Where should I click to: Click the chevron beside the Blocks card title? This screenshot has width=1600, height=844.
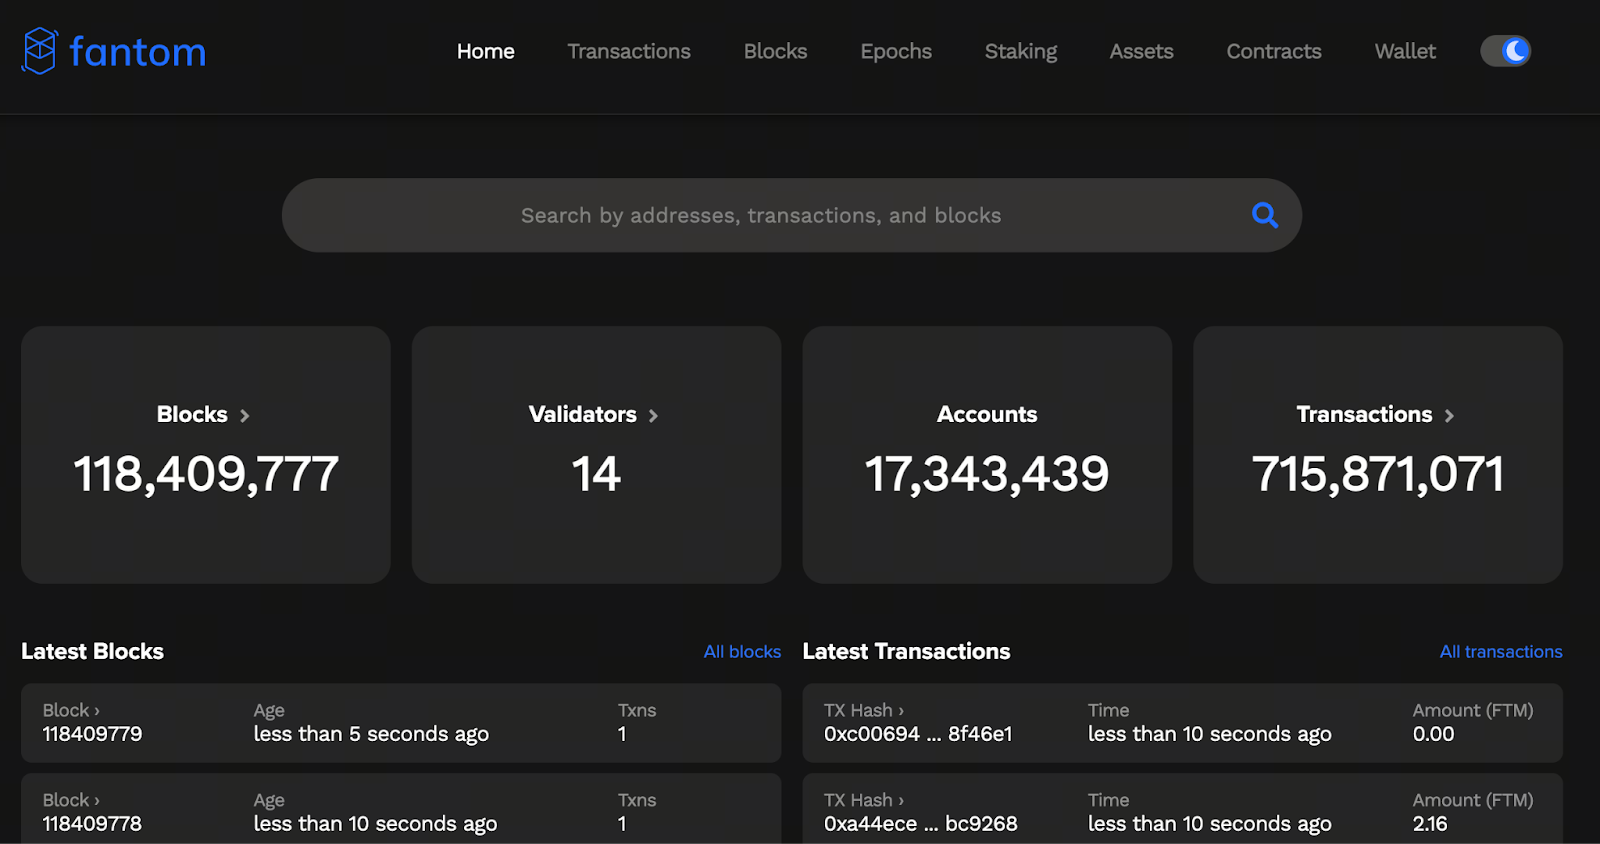[x=244, y=415]
